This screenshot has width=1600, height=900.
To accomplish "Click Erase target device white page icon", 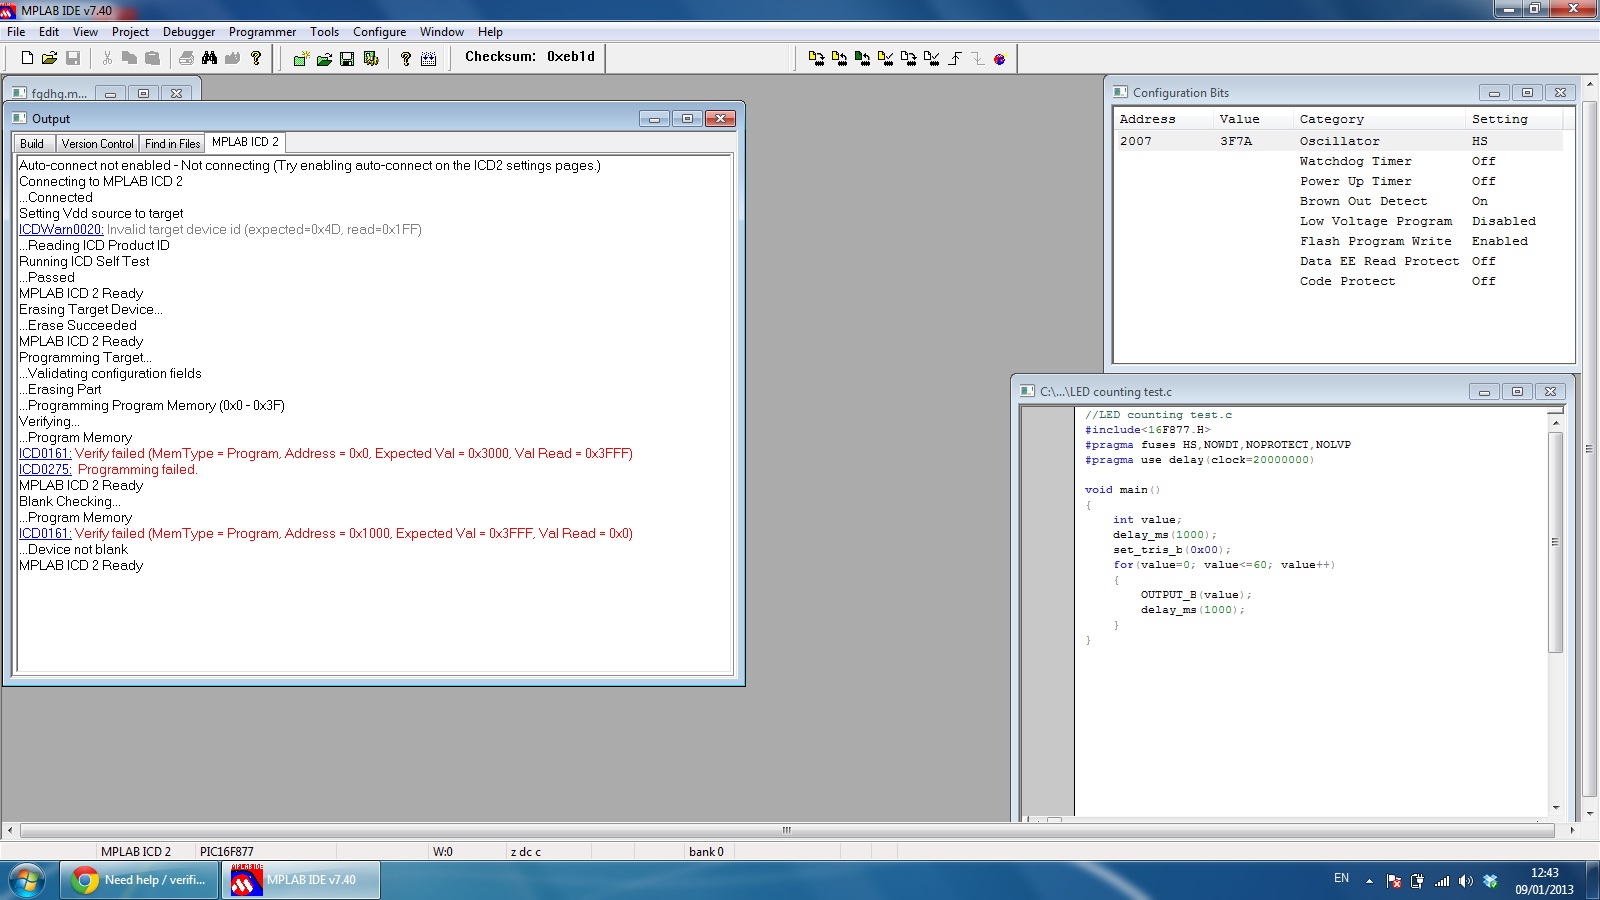I will 908,59.
